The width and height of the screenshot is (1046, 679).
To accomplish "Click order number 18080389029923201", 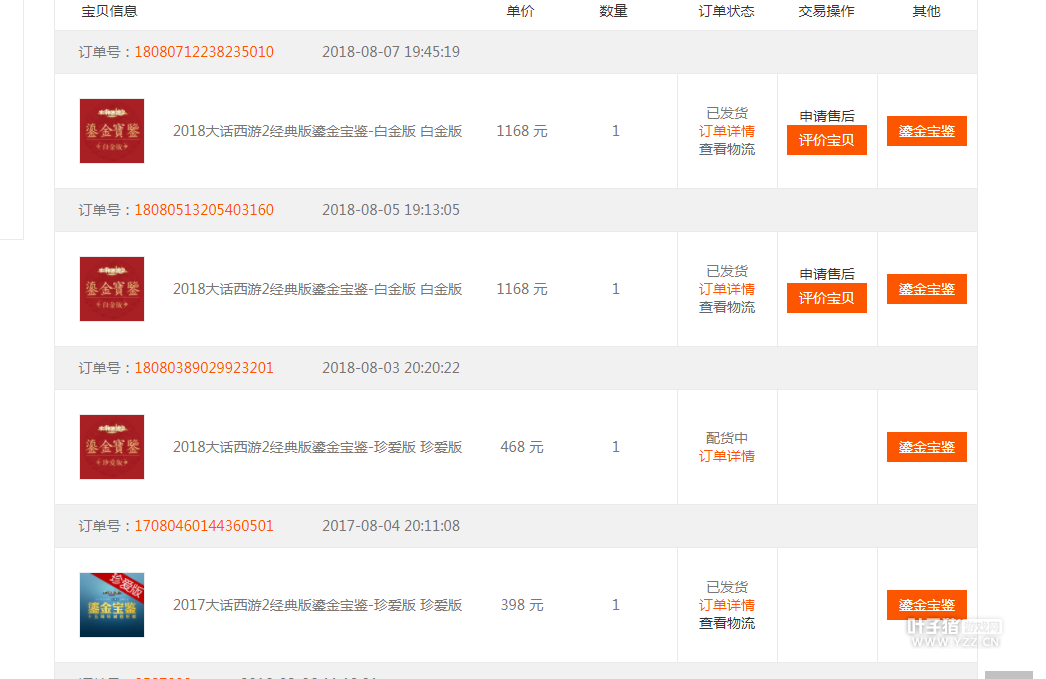I will click(x=204, y=368).
